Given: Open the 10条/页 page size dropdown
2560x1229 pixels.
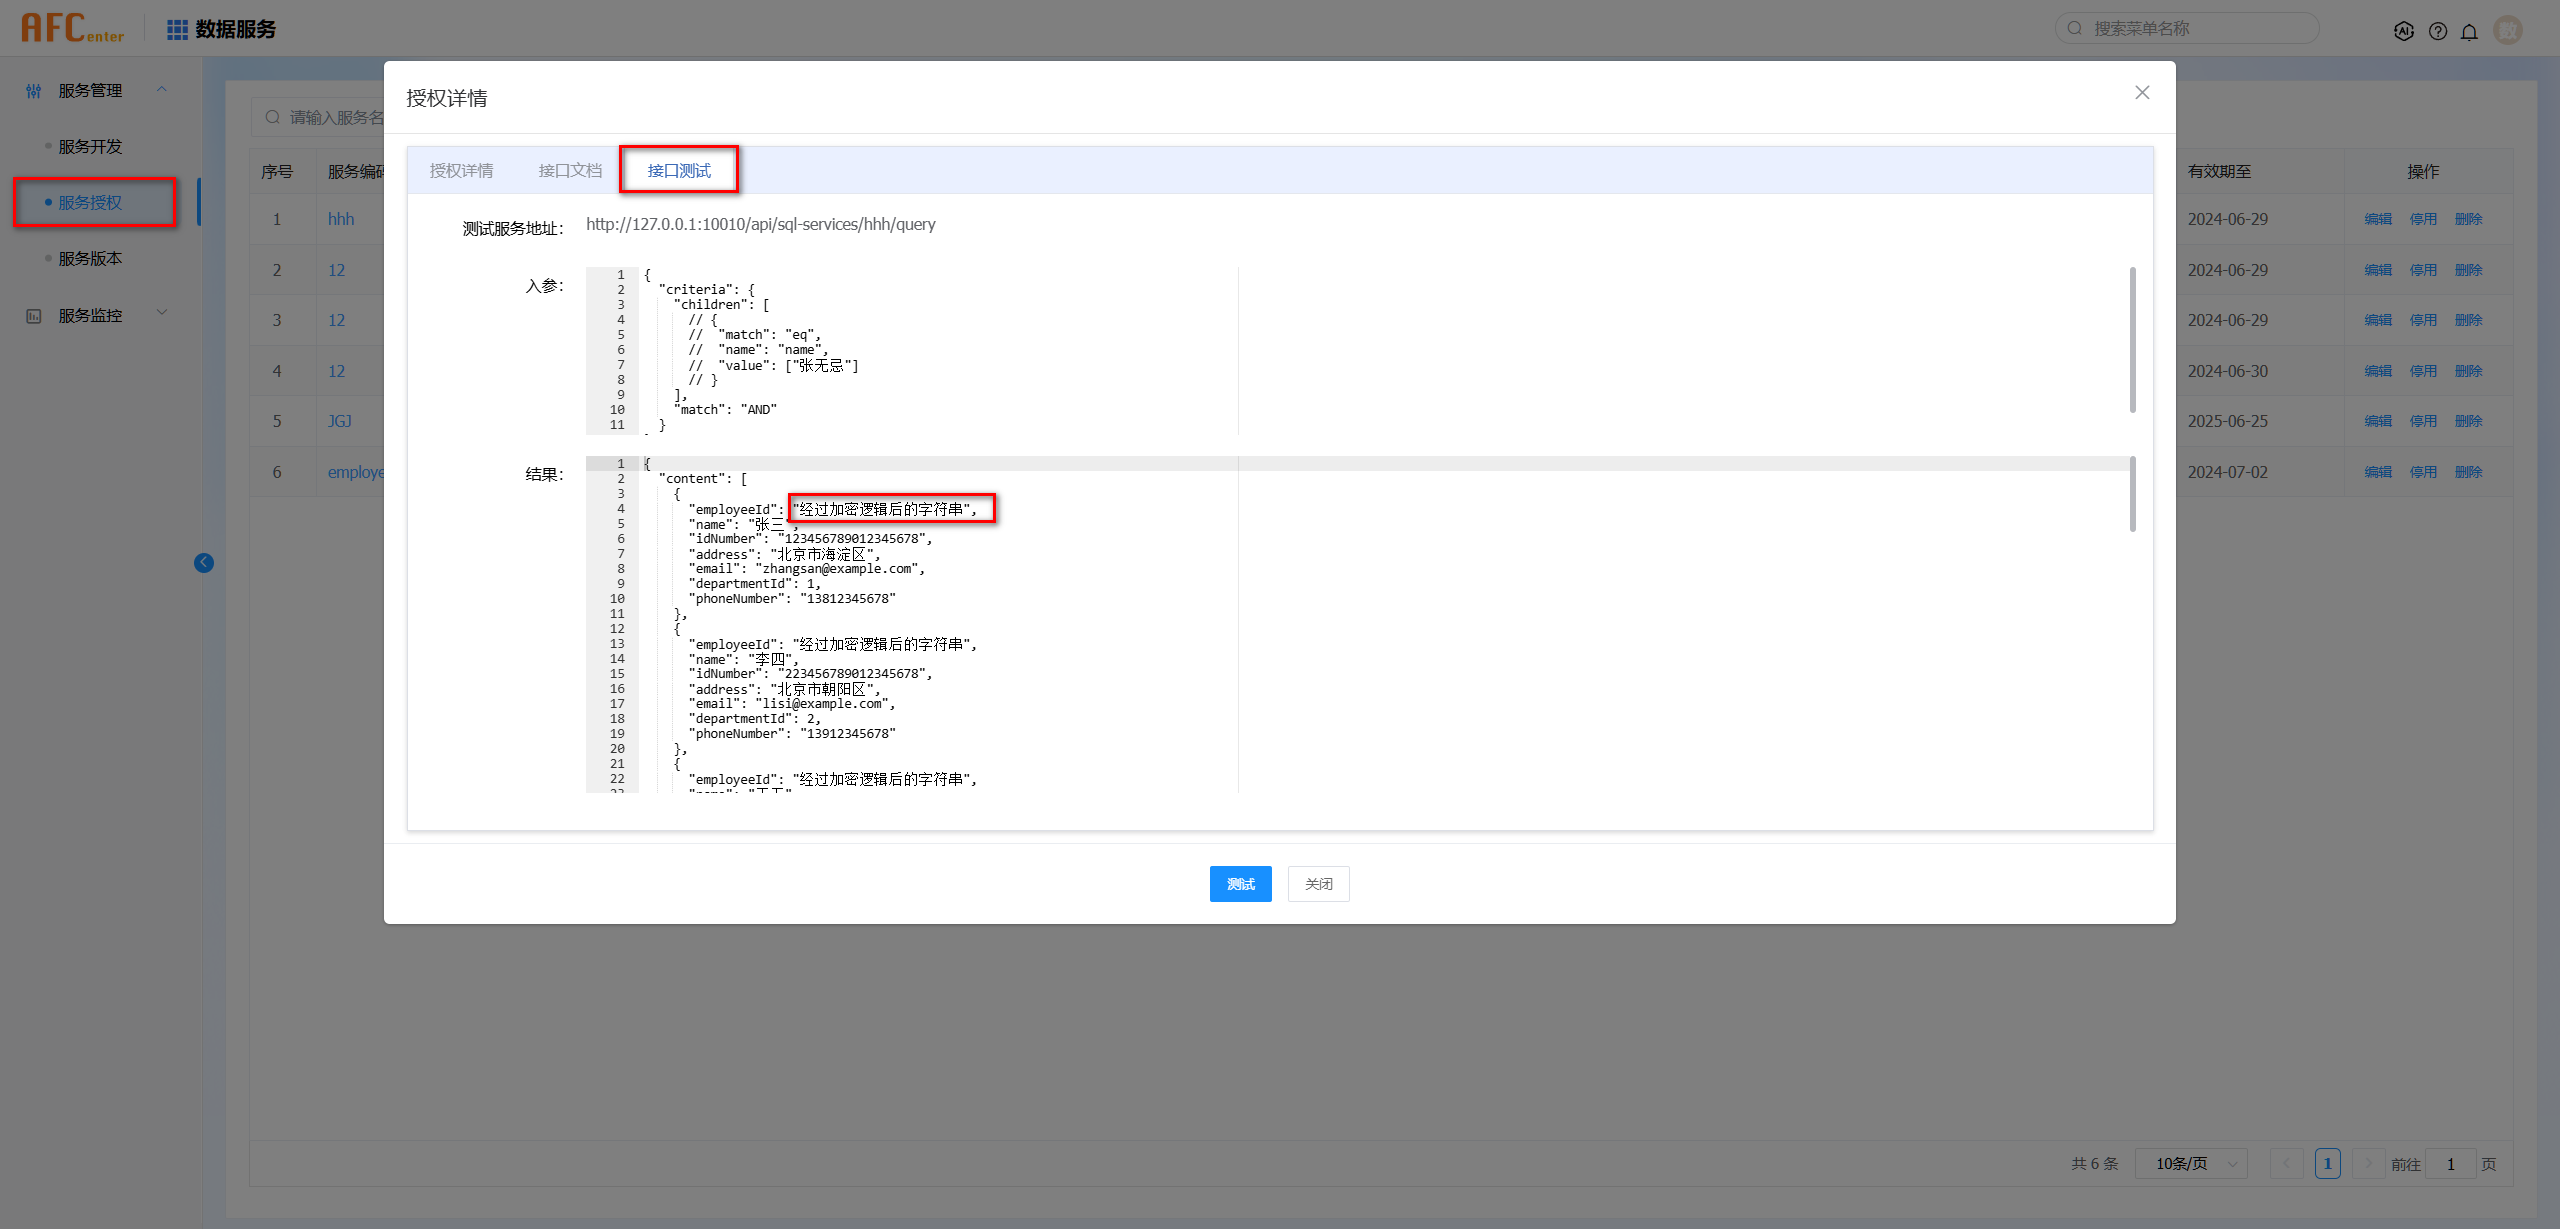Looking at the screenshot, I should (2190, 1164).
